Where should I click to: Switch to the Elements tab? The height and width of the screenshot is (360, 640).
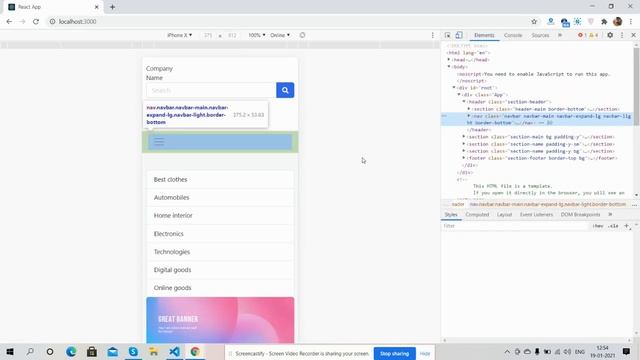point(484,35)
